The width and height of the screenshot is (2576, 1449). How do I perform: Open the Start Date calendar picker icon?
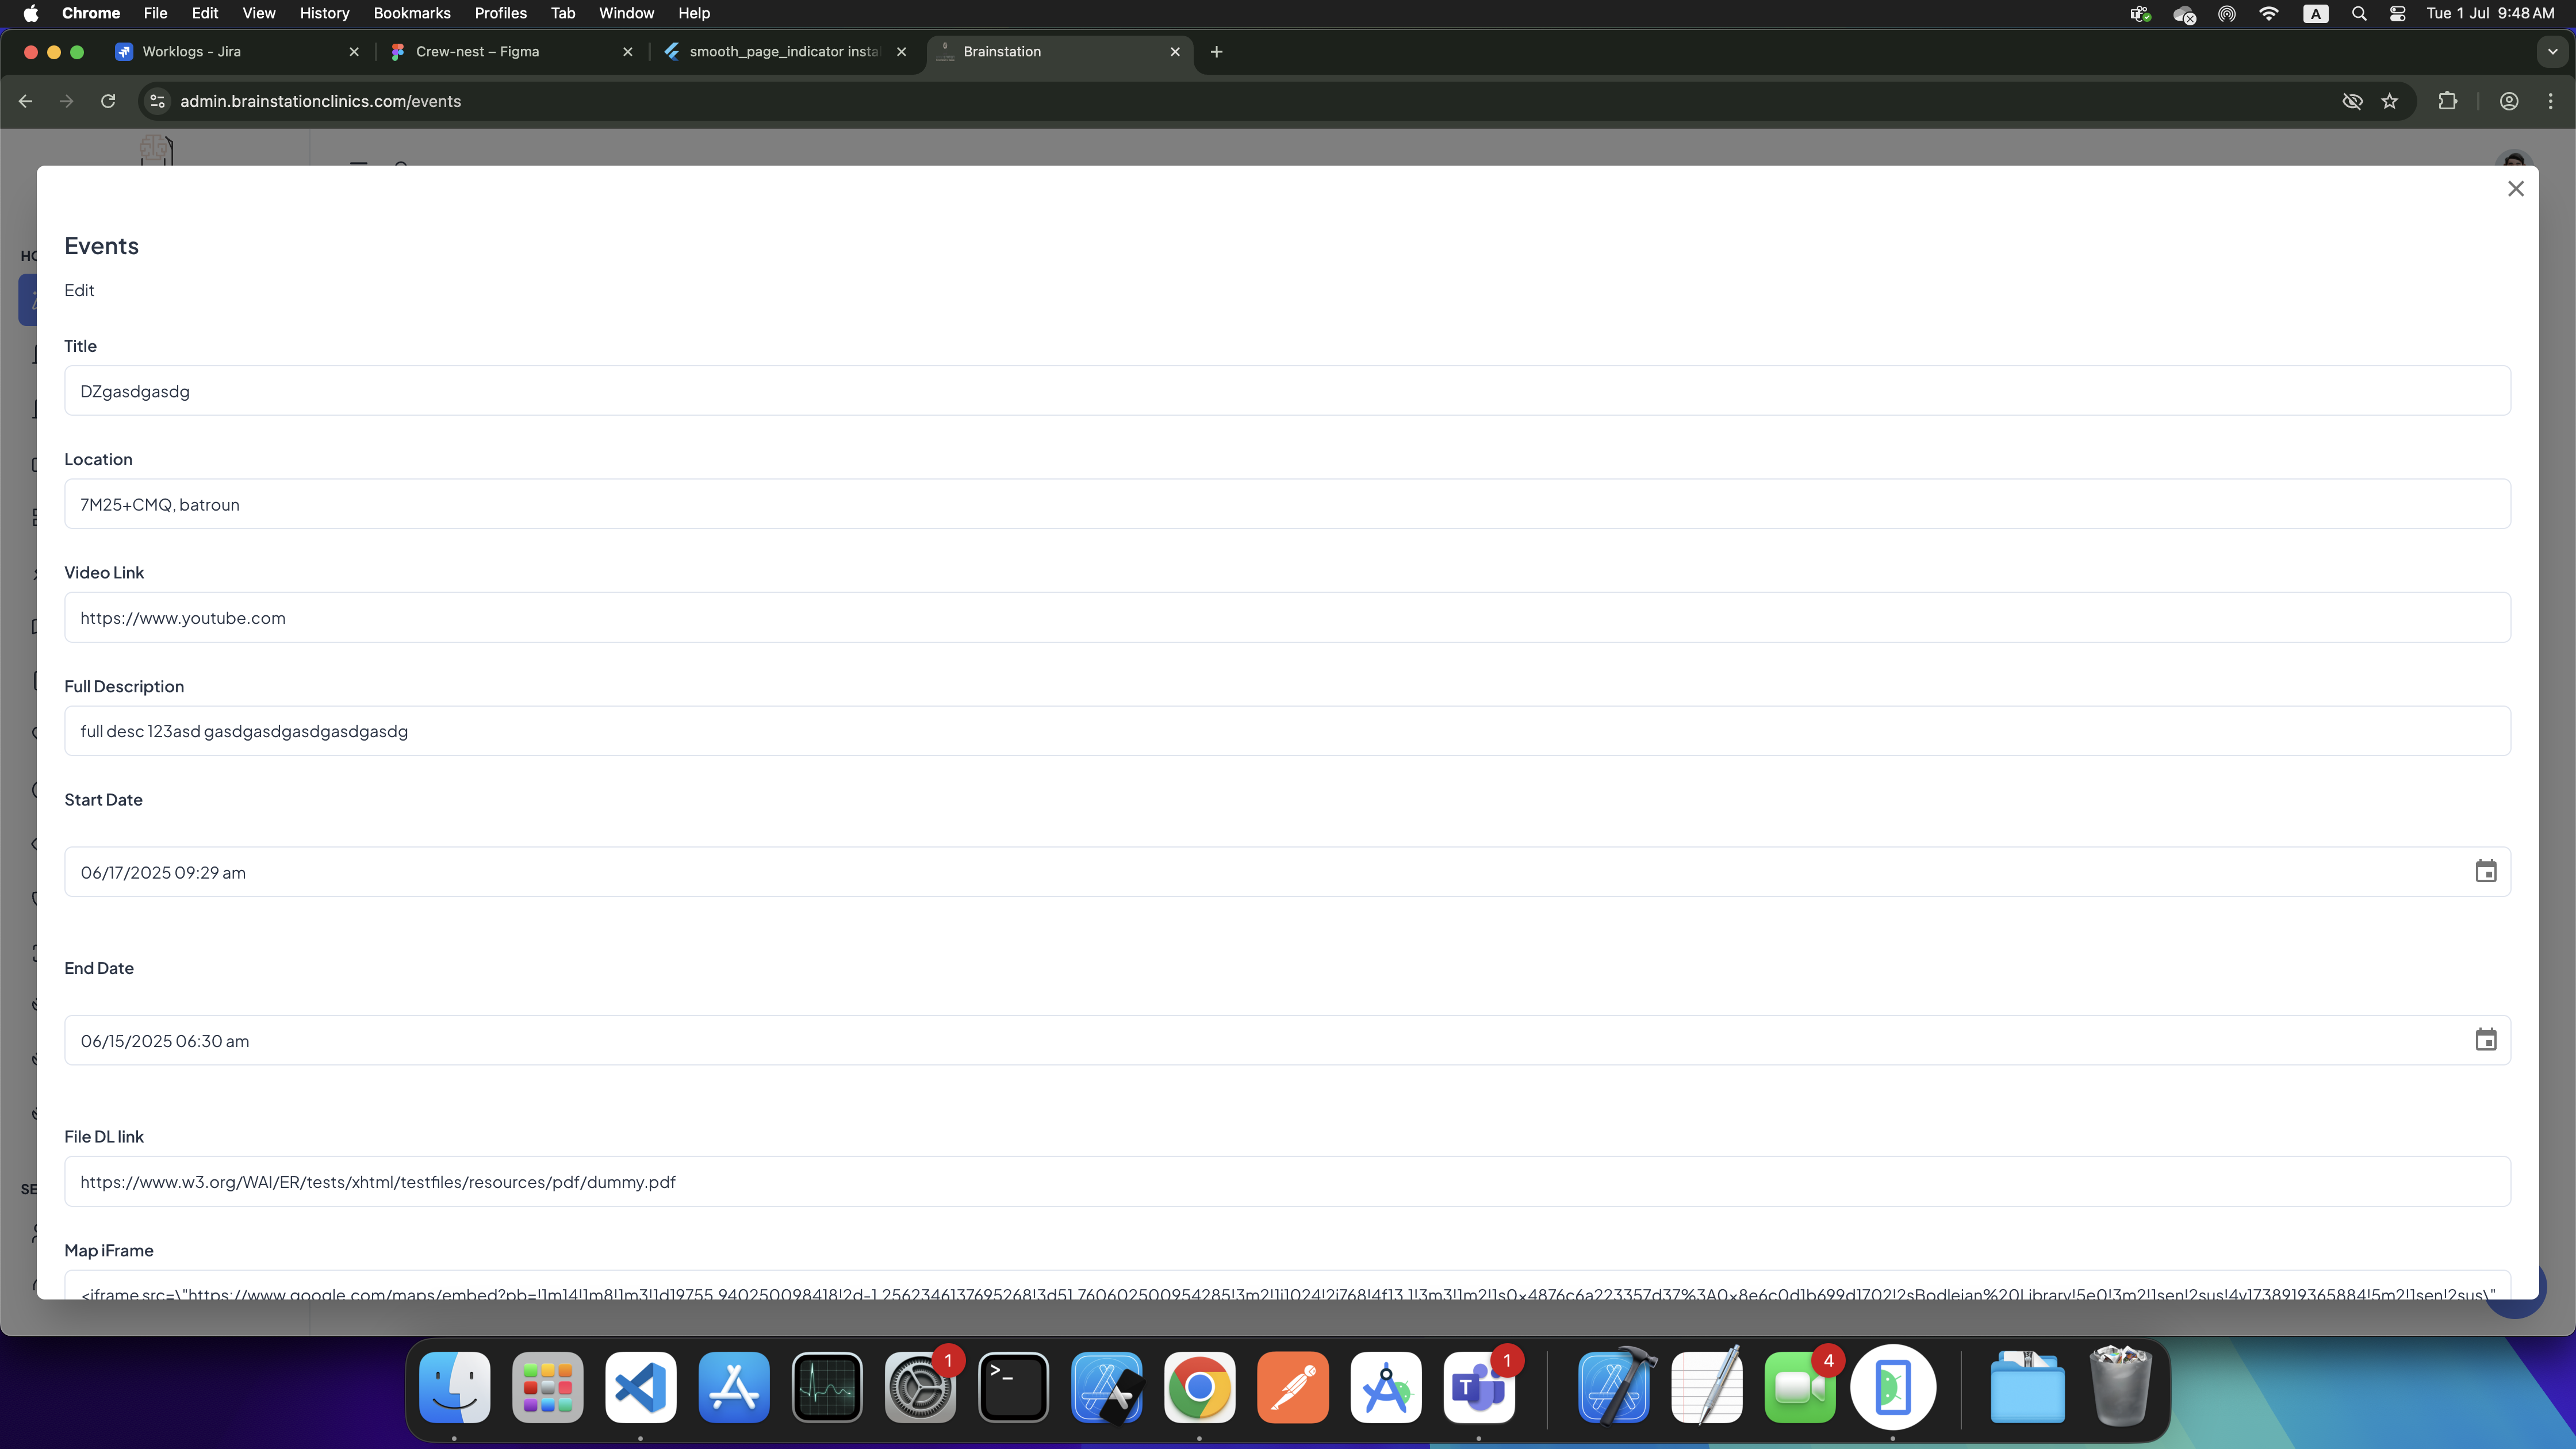2485,871
